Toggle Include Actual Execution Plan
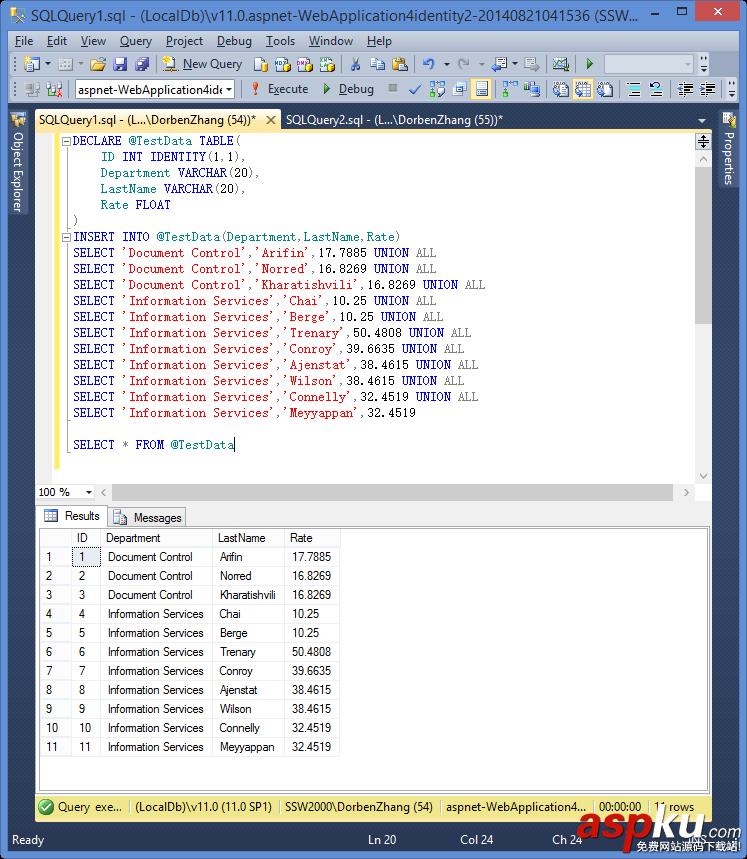Screen dimensions: 747x859 (x=510, y=89)
